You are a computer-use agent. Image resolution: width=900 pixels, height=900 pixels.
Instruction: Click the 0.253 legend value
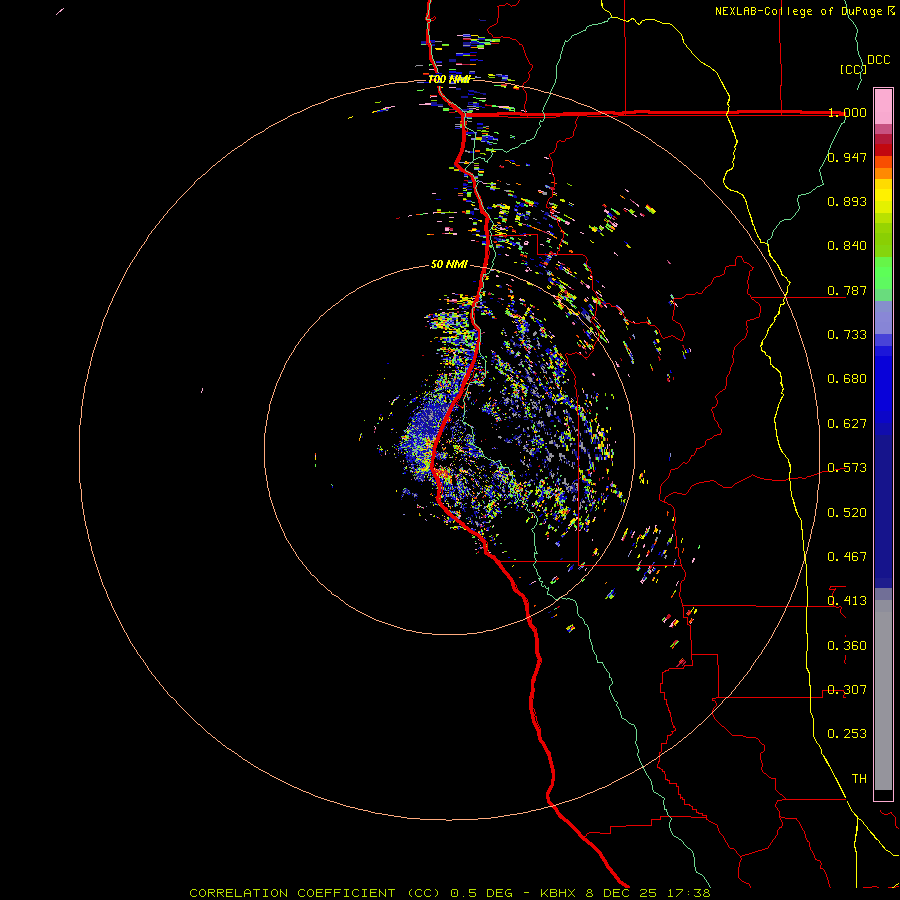point(847,734)
